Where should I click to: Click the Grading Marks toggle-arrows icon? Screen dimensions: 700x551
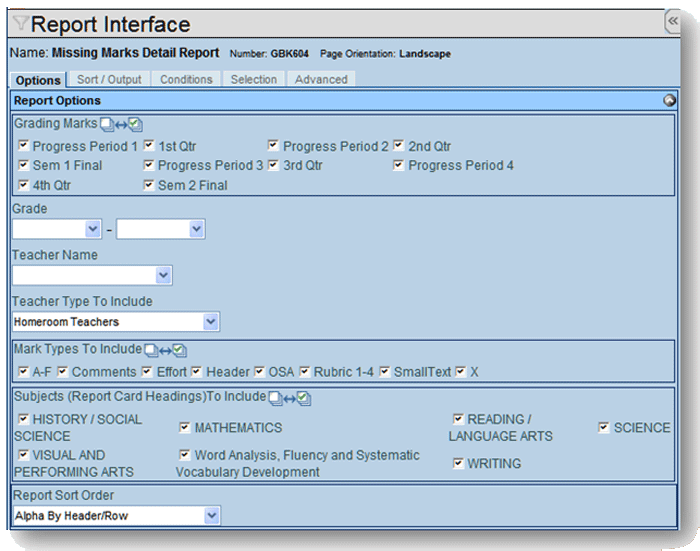[x=121, y=125]
